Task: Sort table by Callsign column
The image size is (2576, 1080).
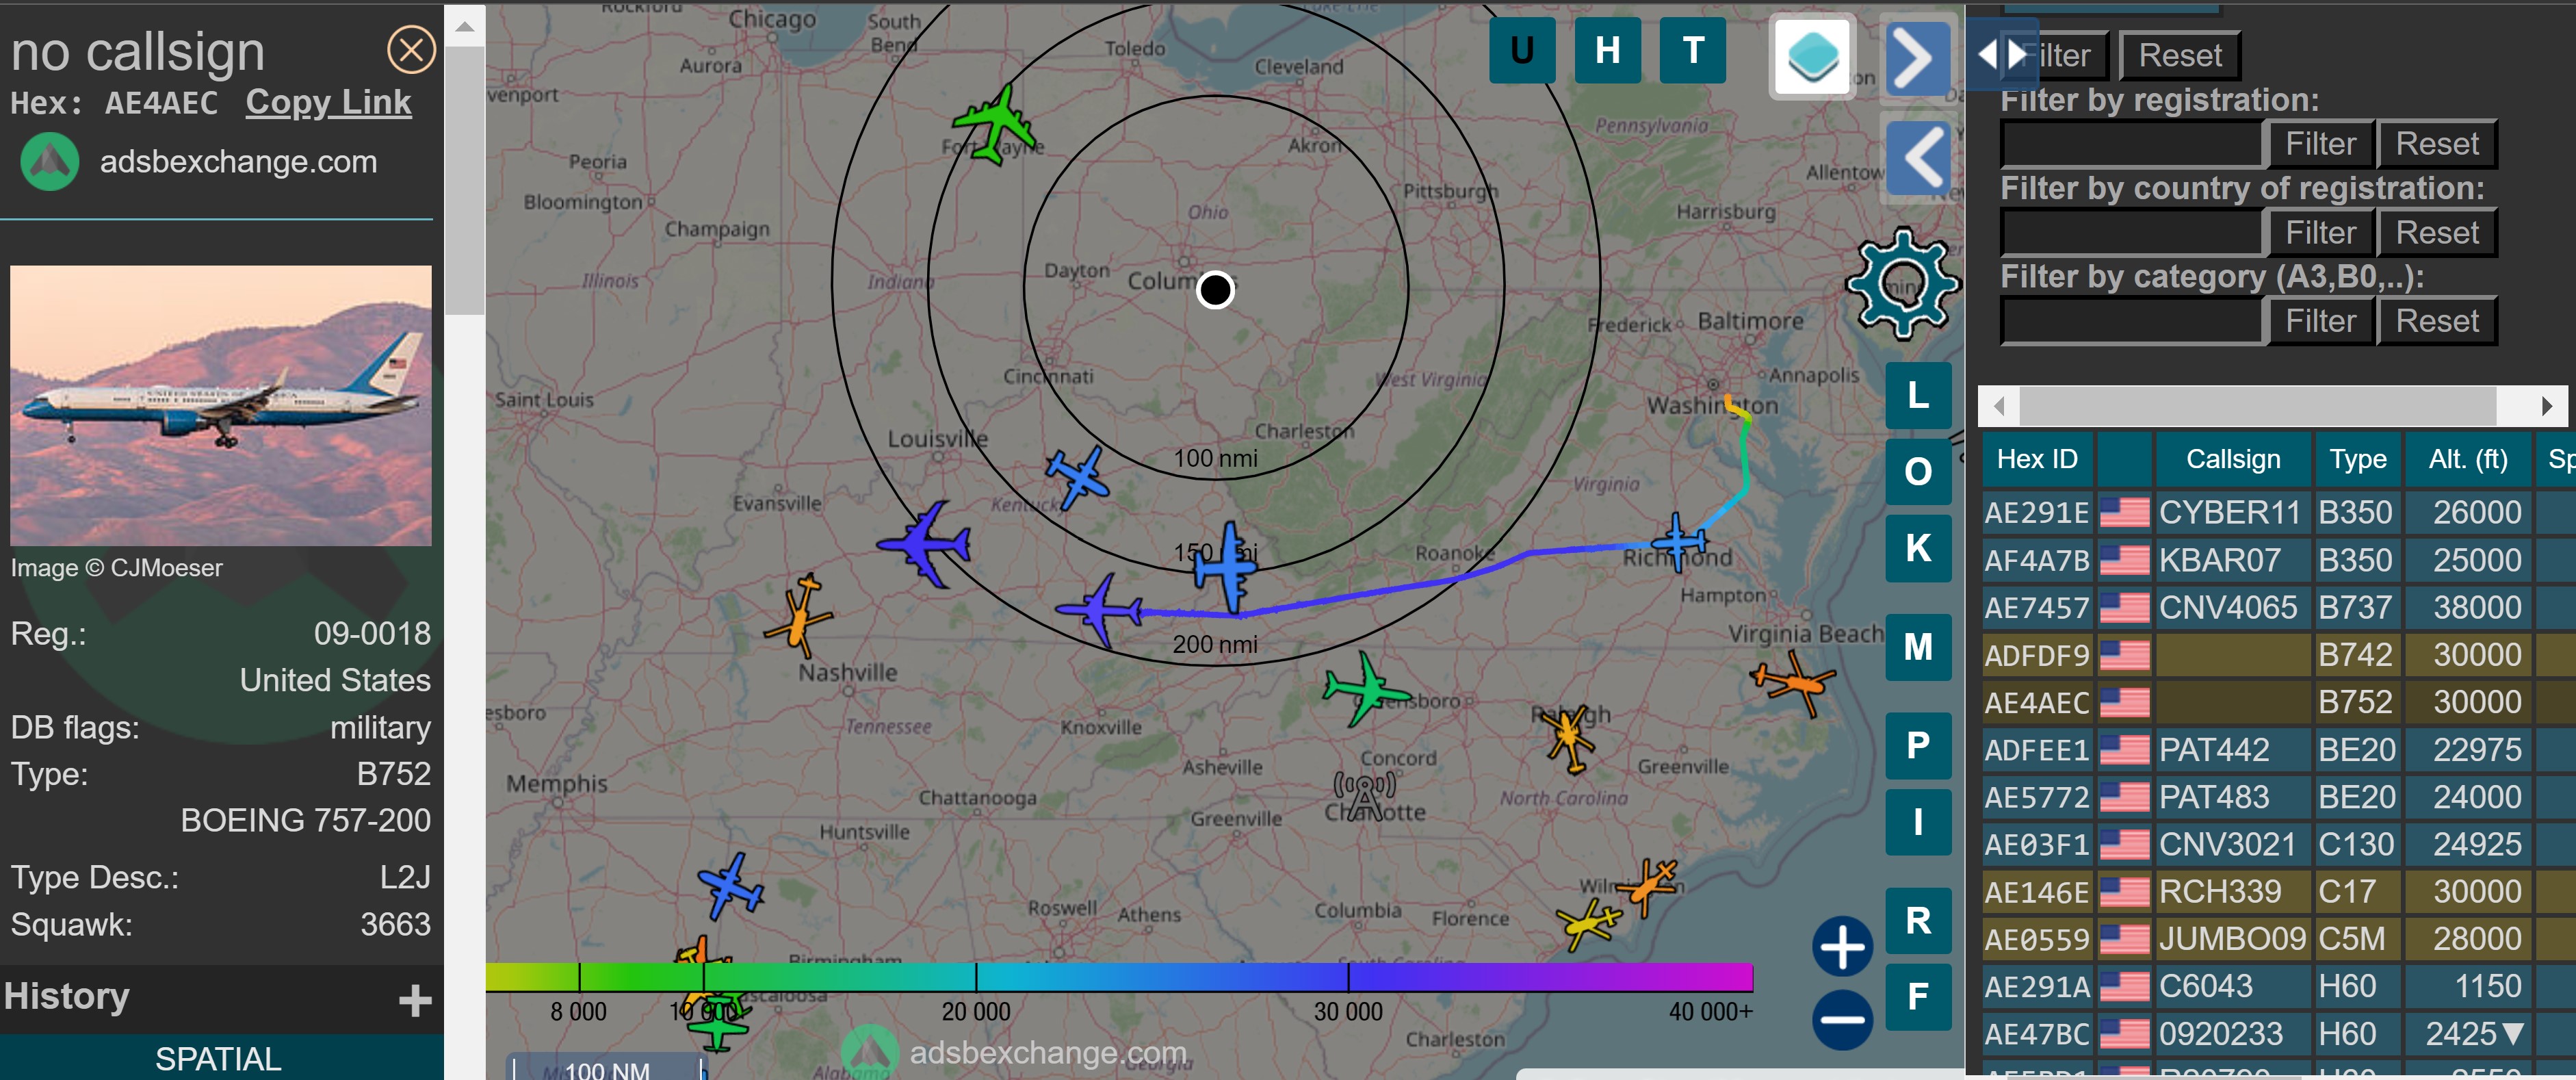Action: tap(2233, 459)
